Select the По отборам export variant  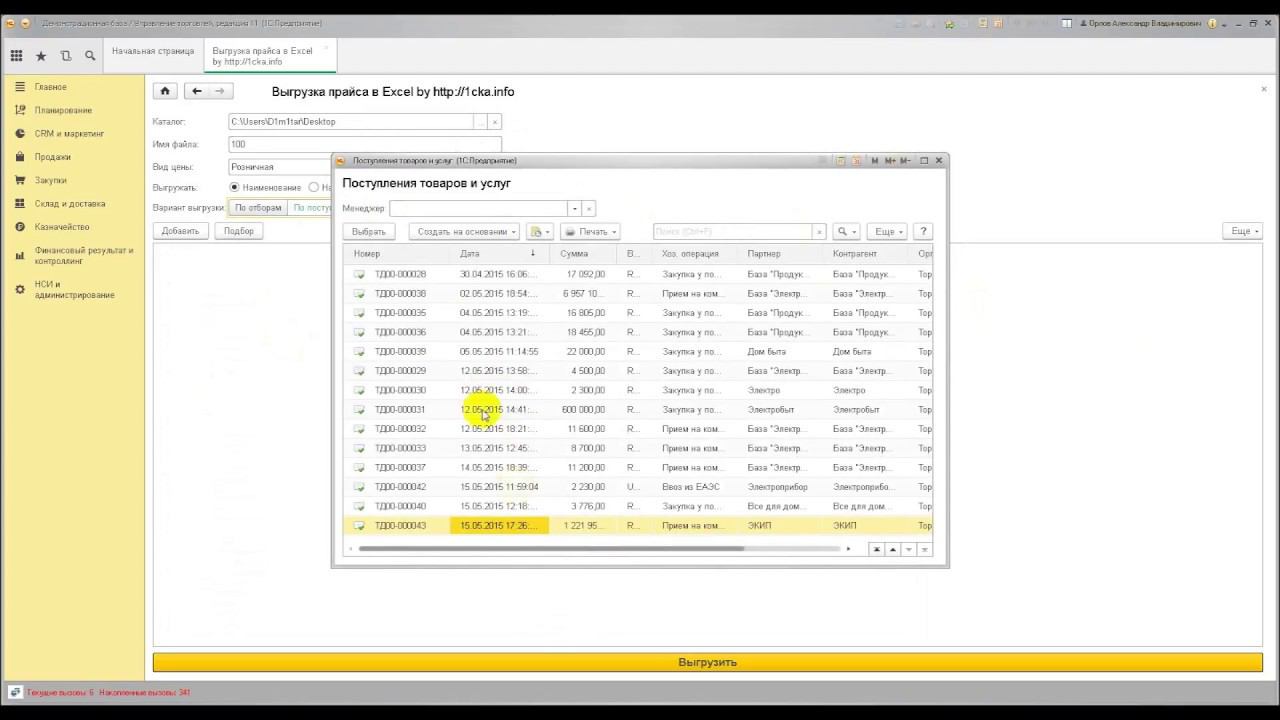258,208
